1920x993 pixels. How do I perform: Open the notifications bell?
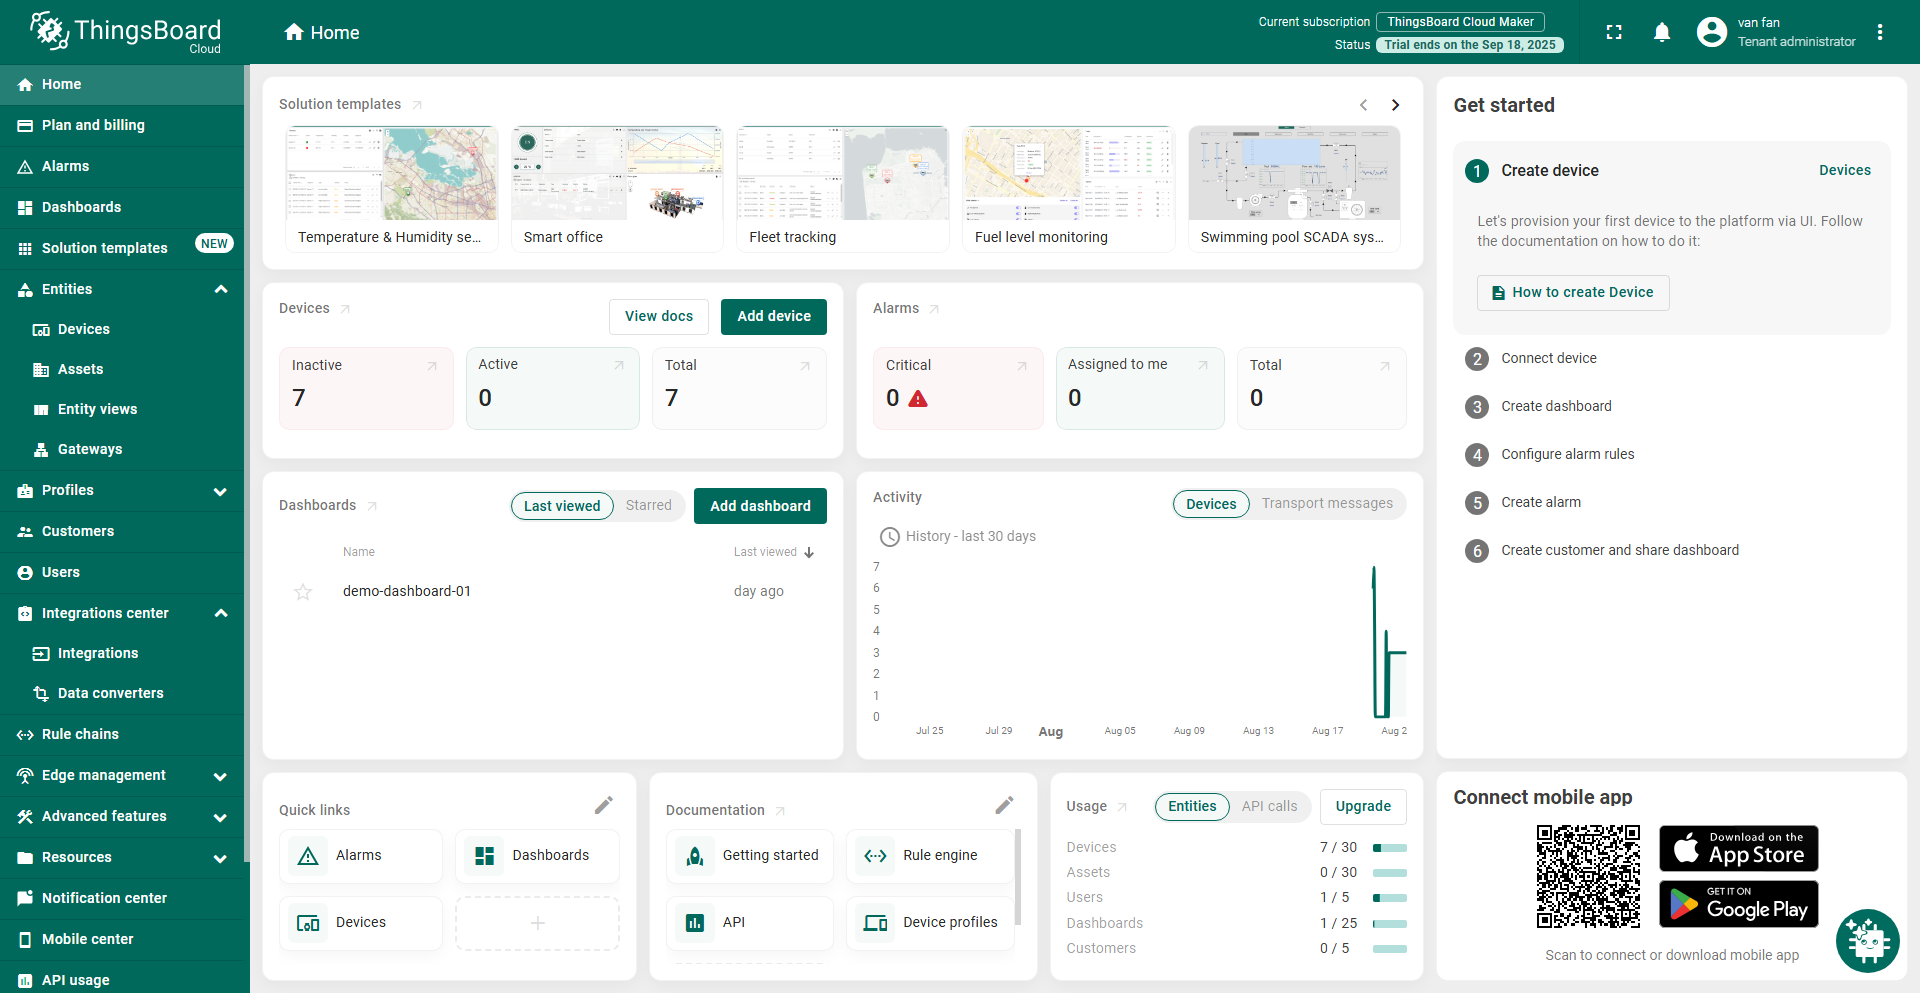point(1662,32)
